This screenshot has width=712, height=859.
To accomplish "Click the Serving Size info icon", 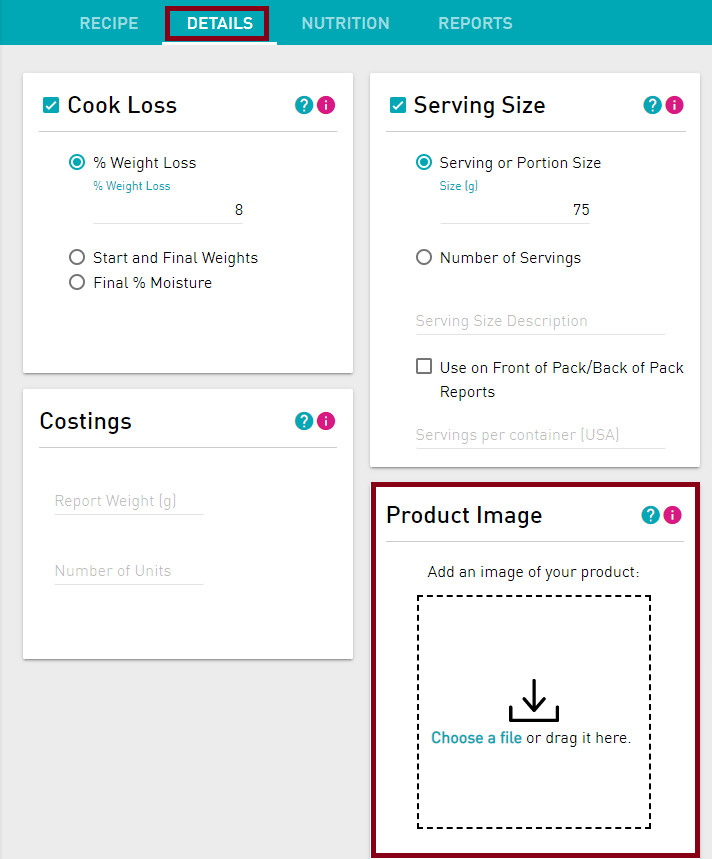I will 676,104.
